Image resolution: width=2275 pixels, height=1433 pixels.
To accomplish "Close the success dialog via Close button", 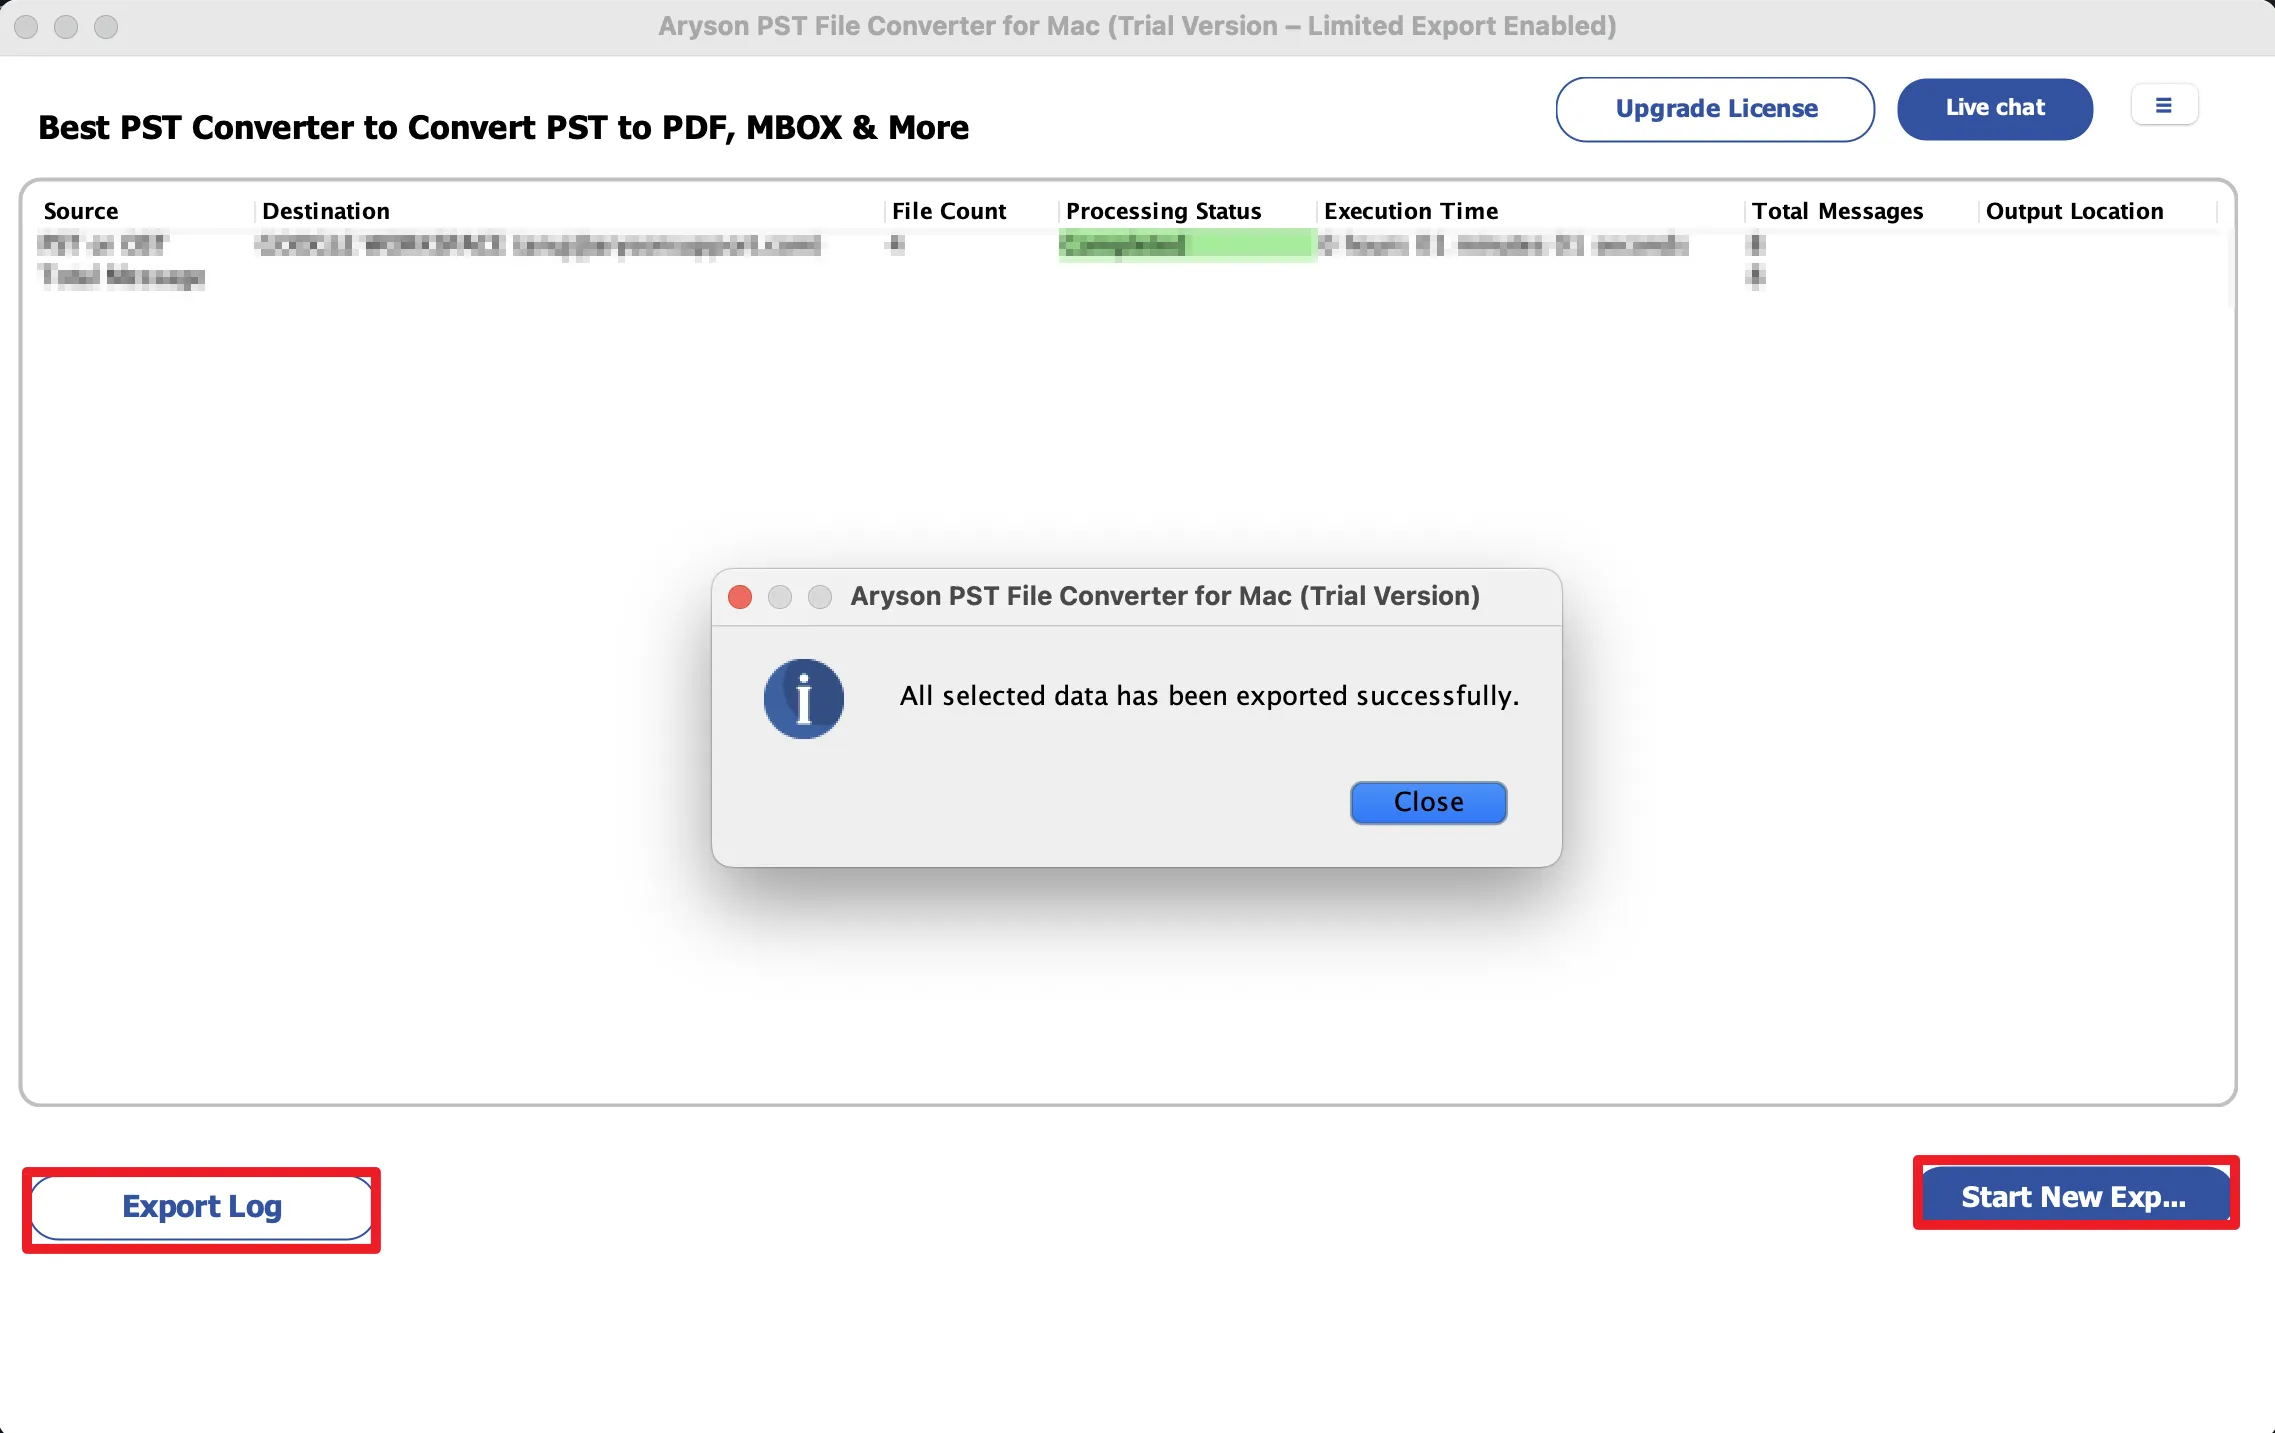I will pyautogui.click(x=1428, y=802).
